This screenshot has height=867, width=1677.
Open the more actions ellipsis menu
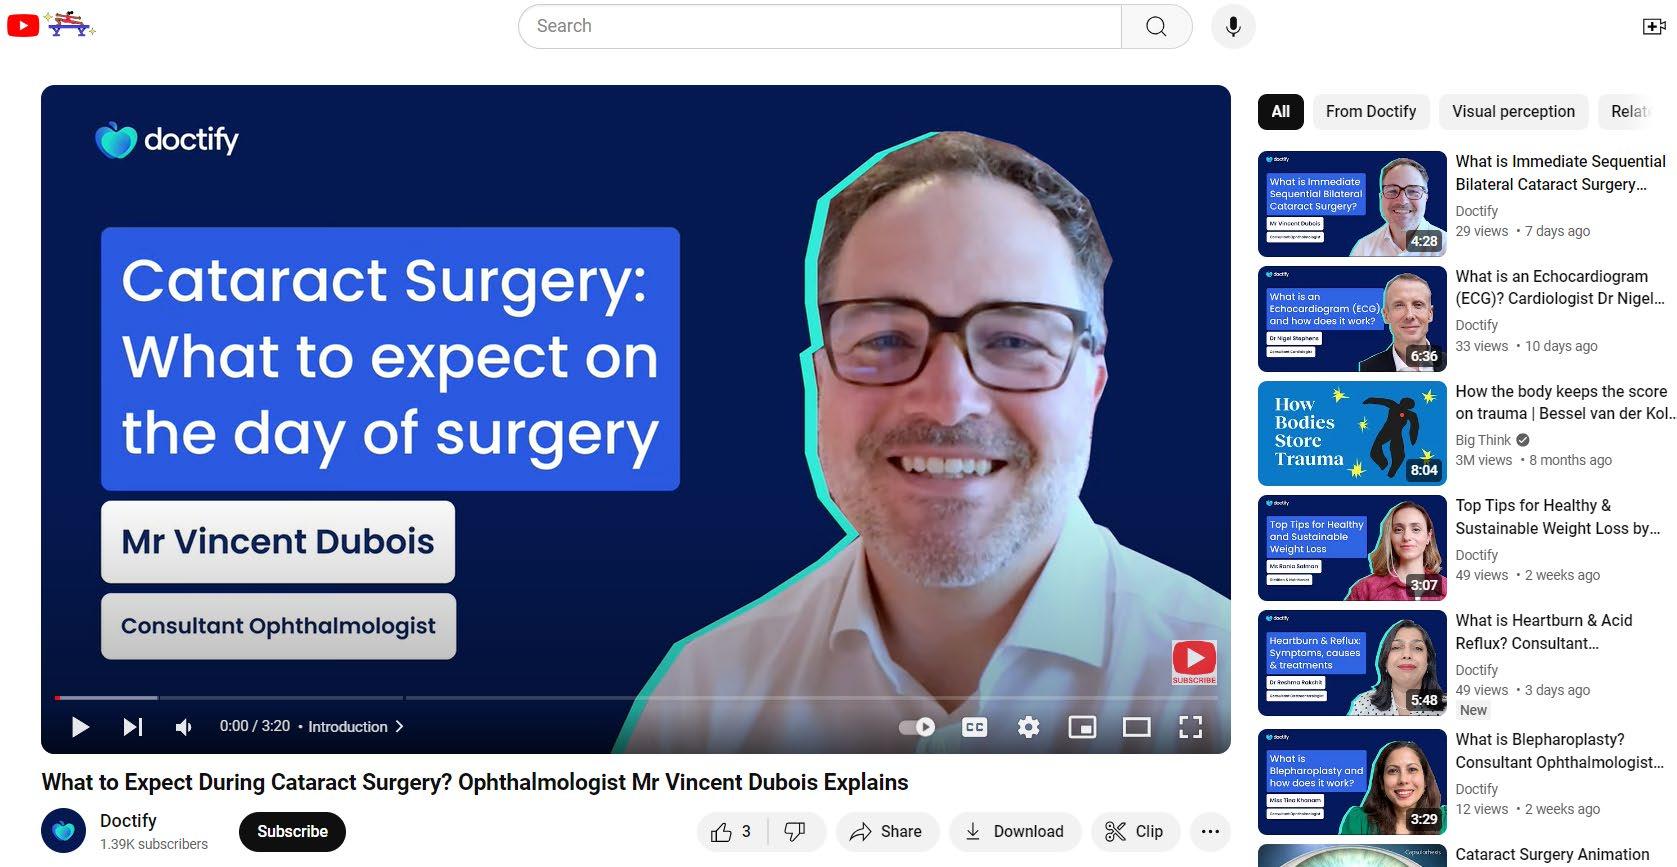[1210, 831]
